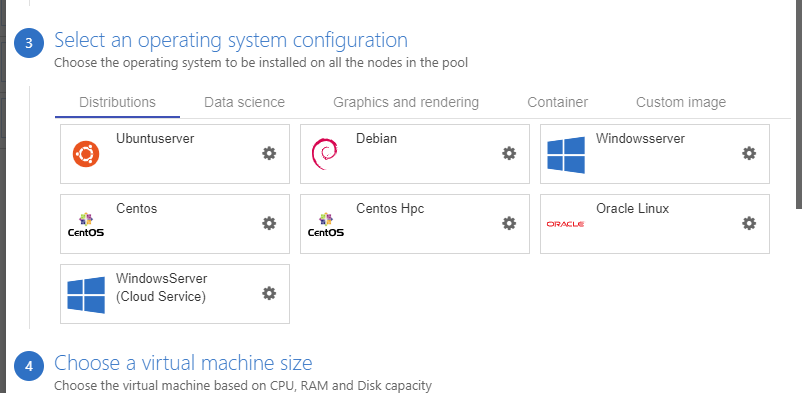The image size is (802, 393).
Task: Click 'Select an operating system configuration' heading
Action: (231, 40)
